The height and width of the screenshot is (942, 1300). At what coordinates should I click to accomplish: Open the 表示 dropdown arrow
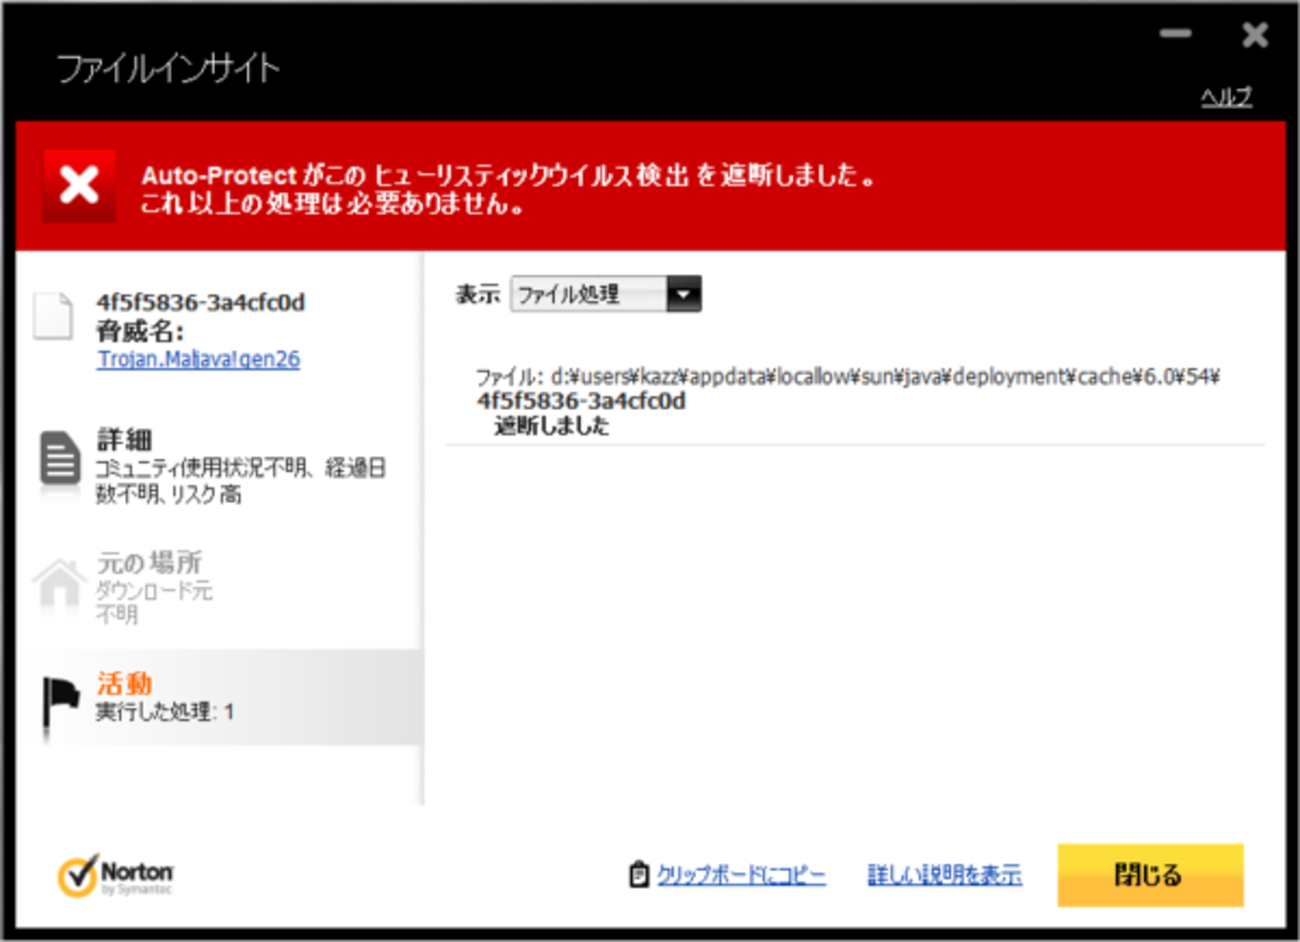[x=684, y=294]
